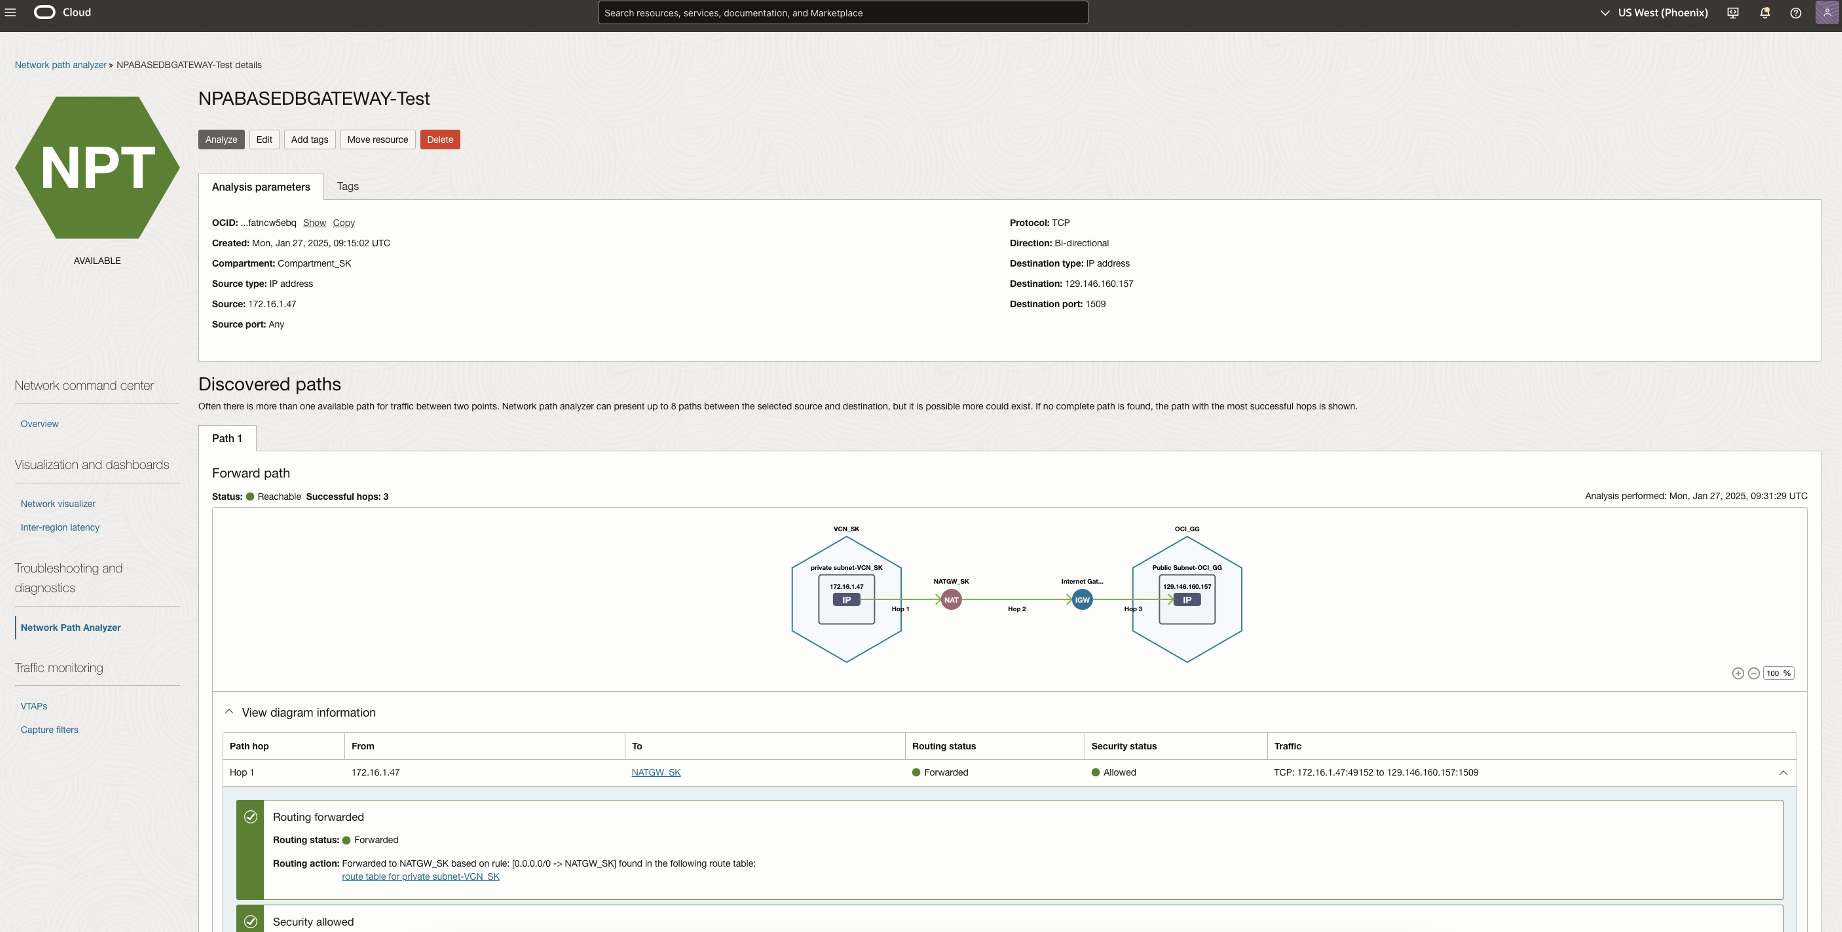Click 'Reachable' status text
Image resolution: width=1842 pixels, height=932 pixels.
point(279,497)
